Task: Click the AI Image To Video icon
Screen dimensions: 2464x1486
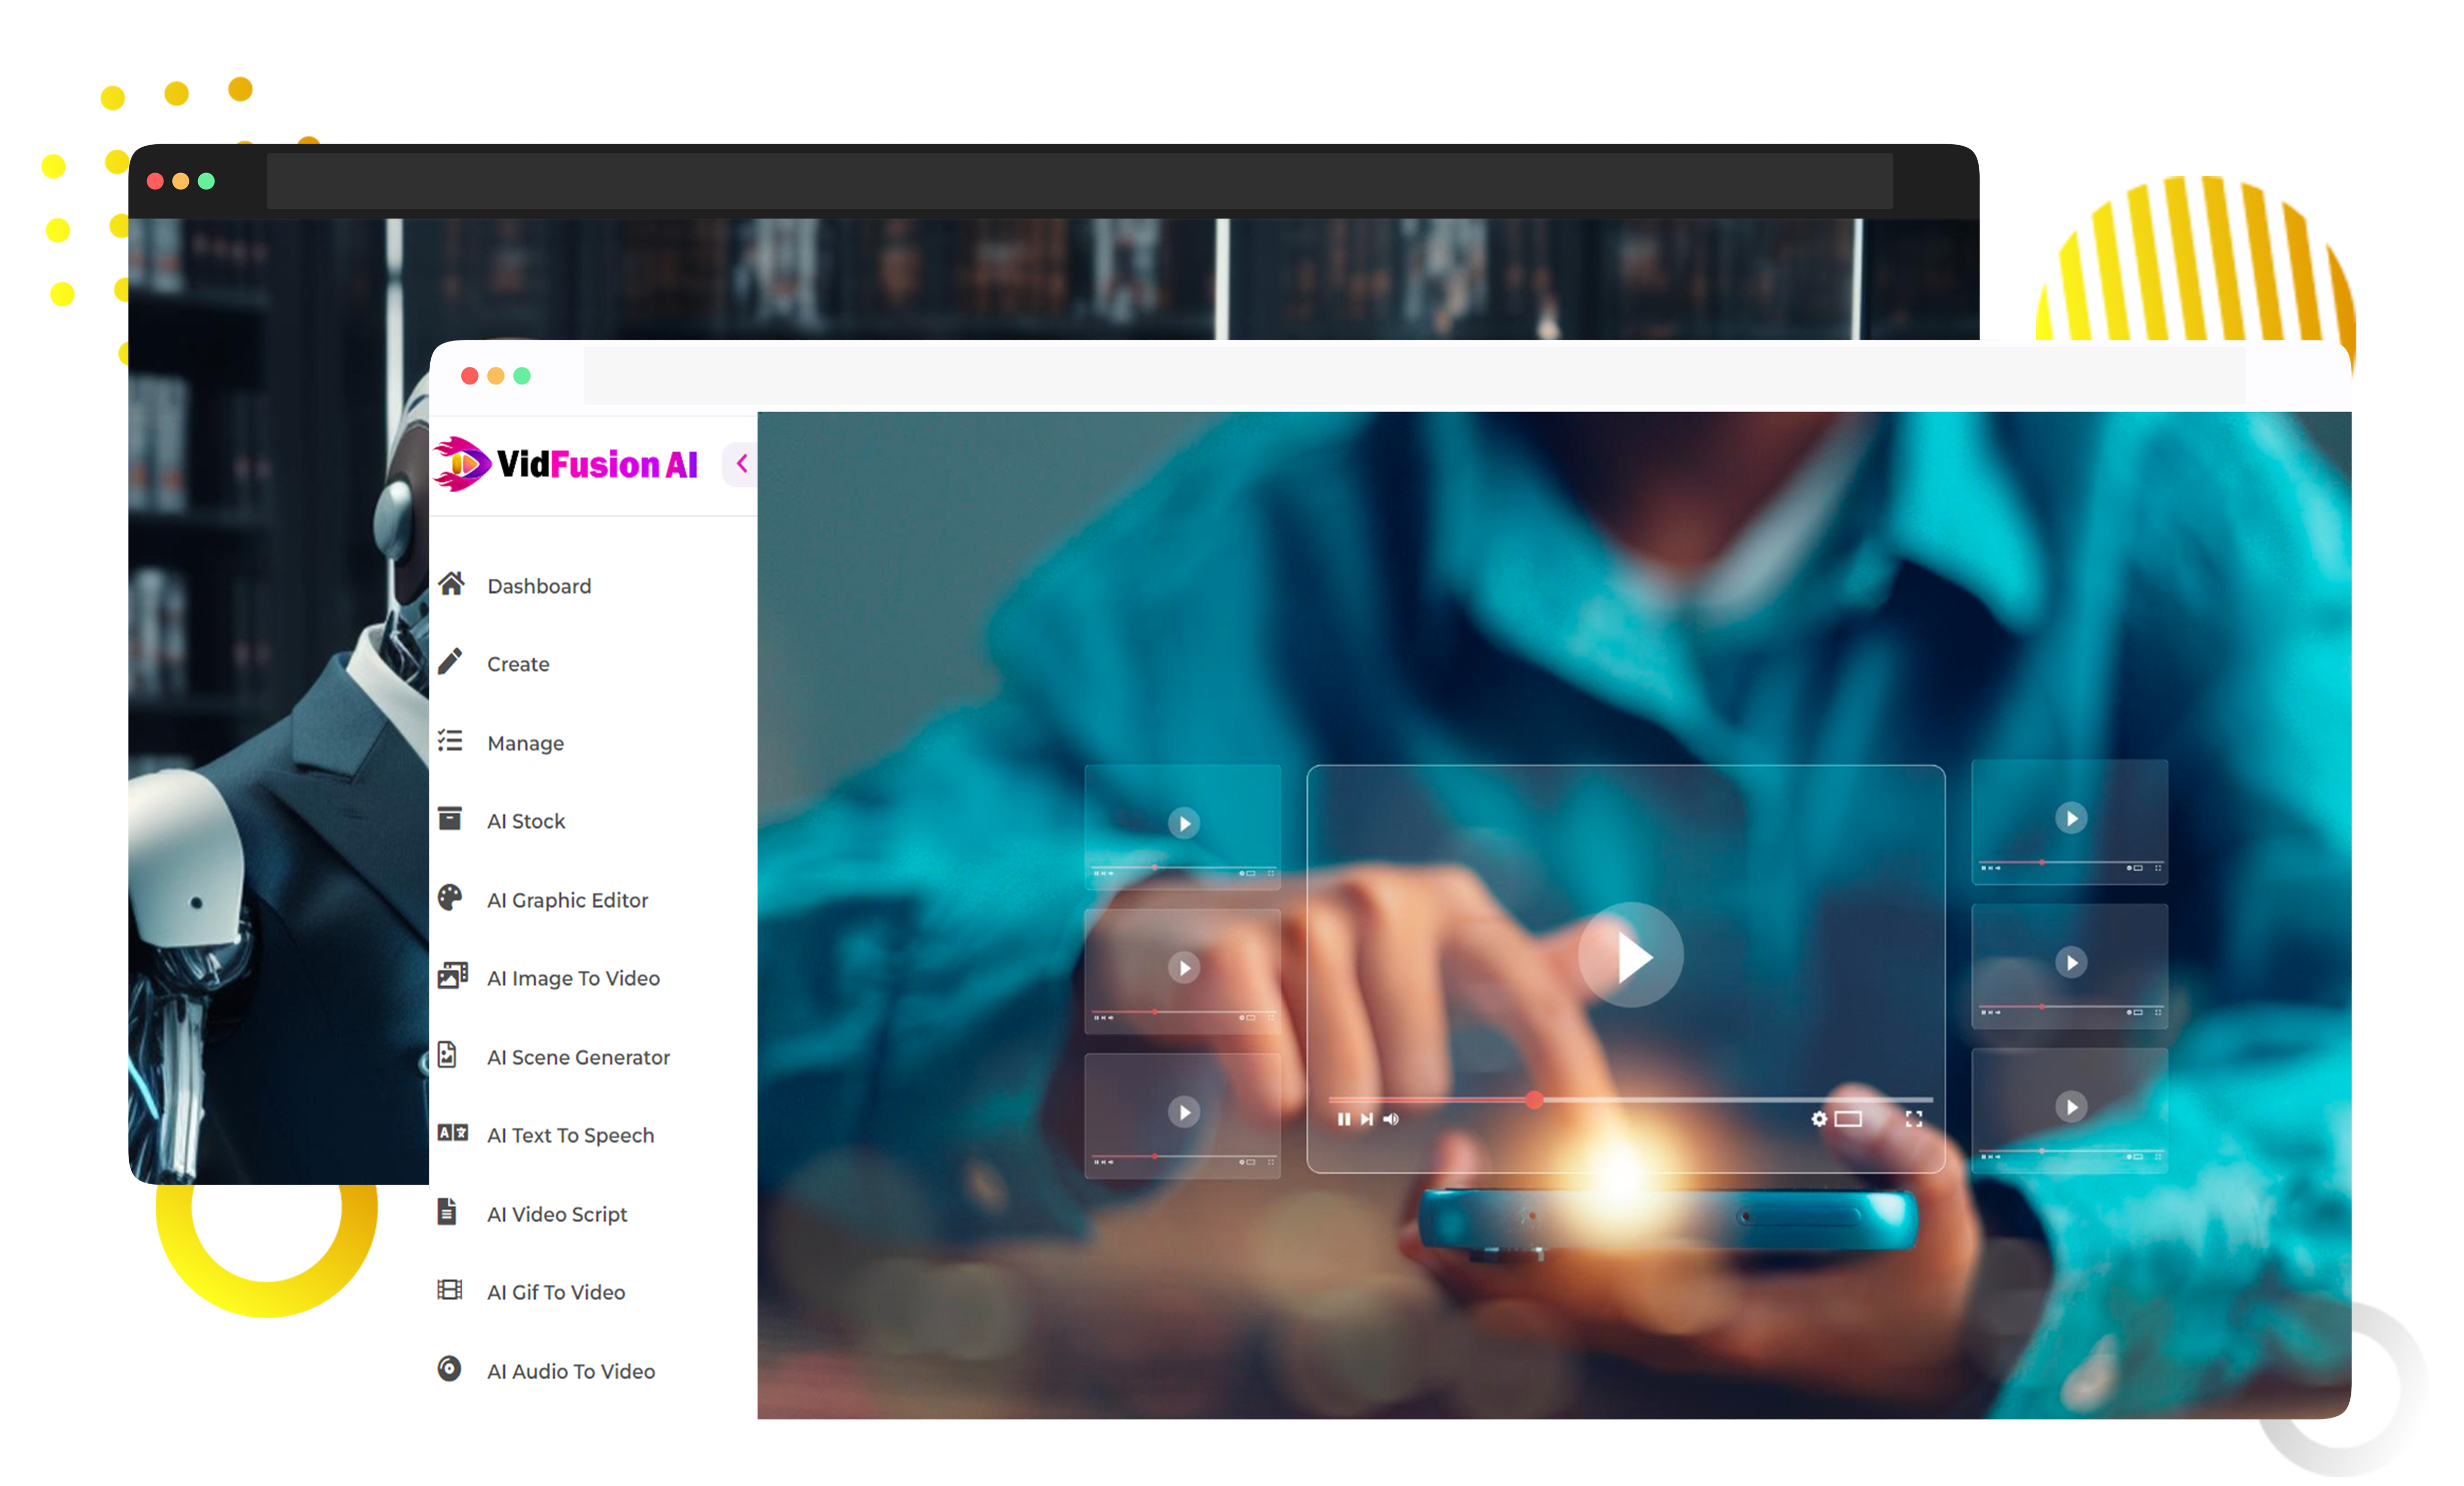Action: click(452, 976)
